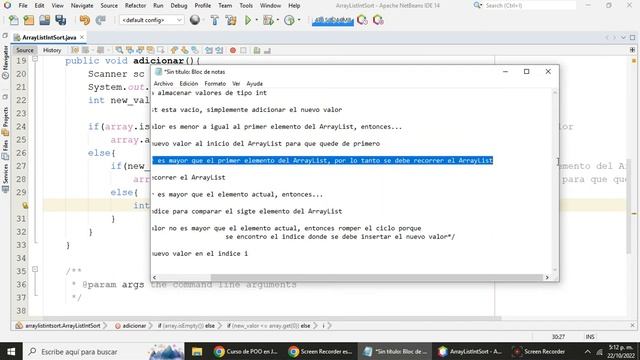Click the lightbulb hint icon at line 30

(x=25, y=205)
